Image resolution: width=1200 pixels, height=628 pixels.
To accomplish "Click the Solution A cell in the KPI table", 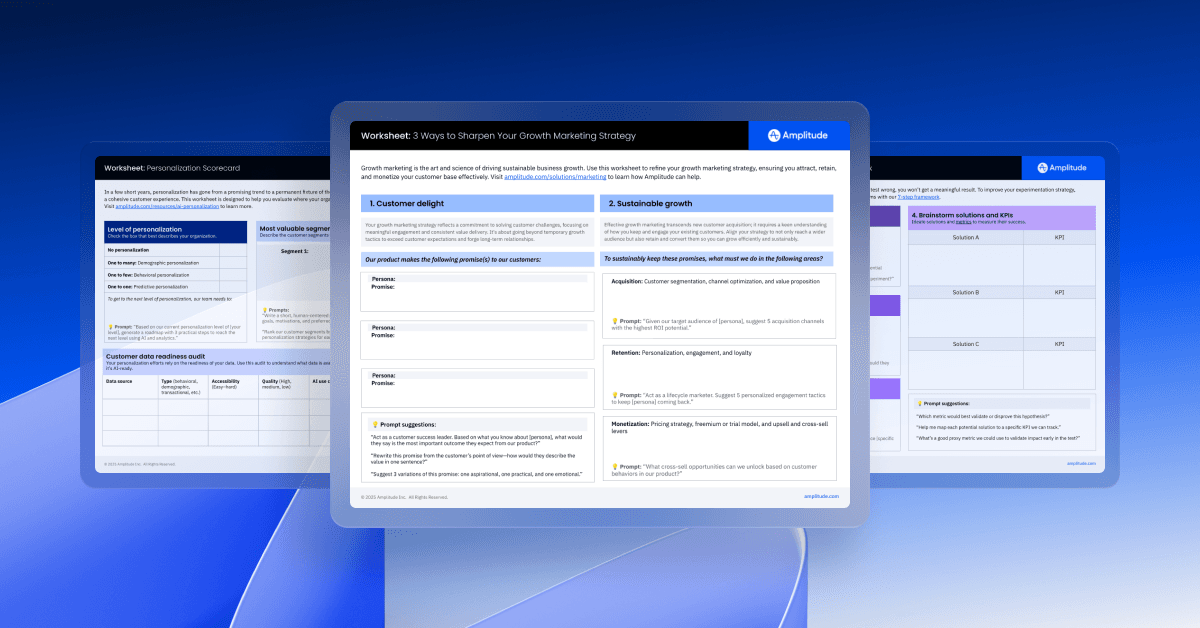I will point(964,238).
